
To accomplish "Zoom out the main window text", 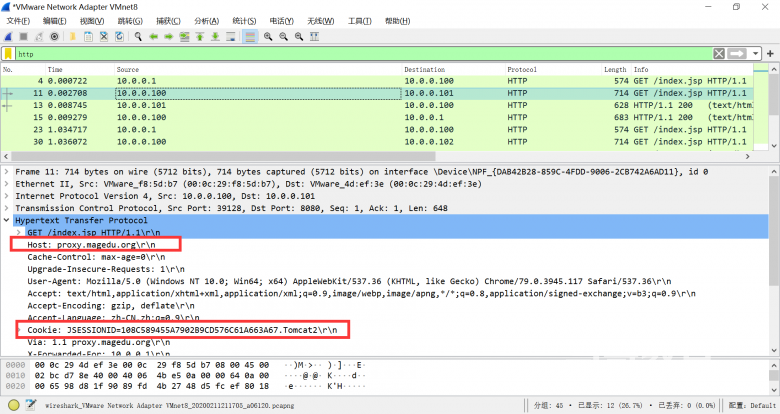I will pyautogui.click(x=283, y=36).
